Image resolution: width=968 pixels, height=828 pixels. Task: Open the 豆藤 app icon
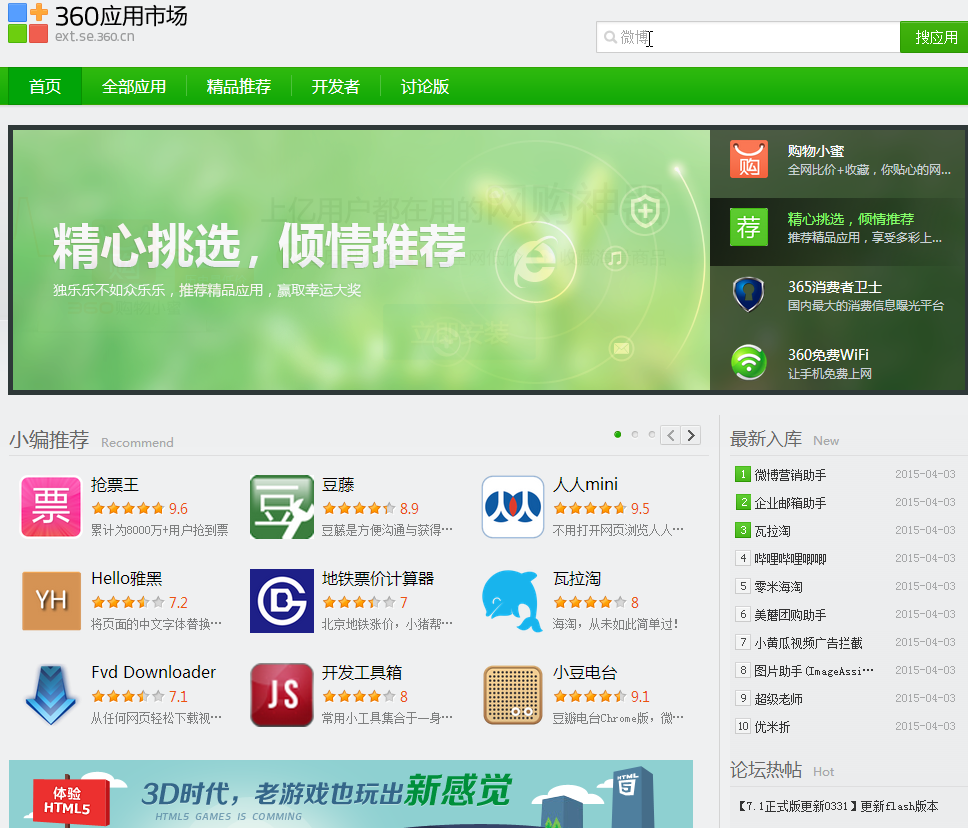pyautogui.click(x=282, y=507)
